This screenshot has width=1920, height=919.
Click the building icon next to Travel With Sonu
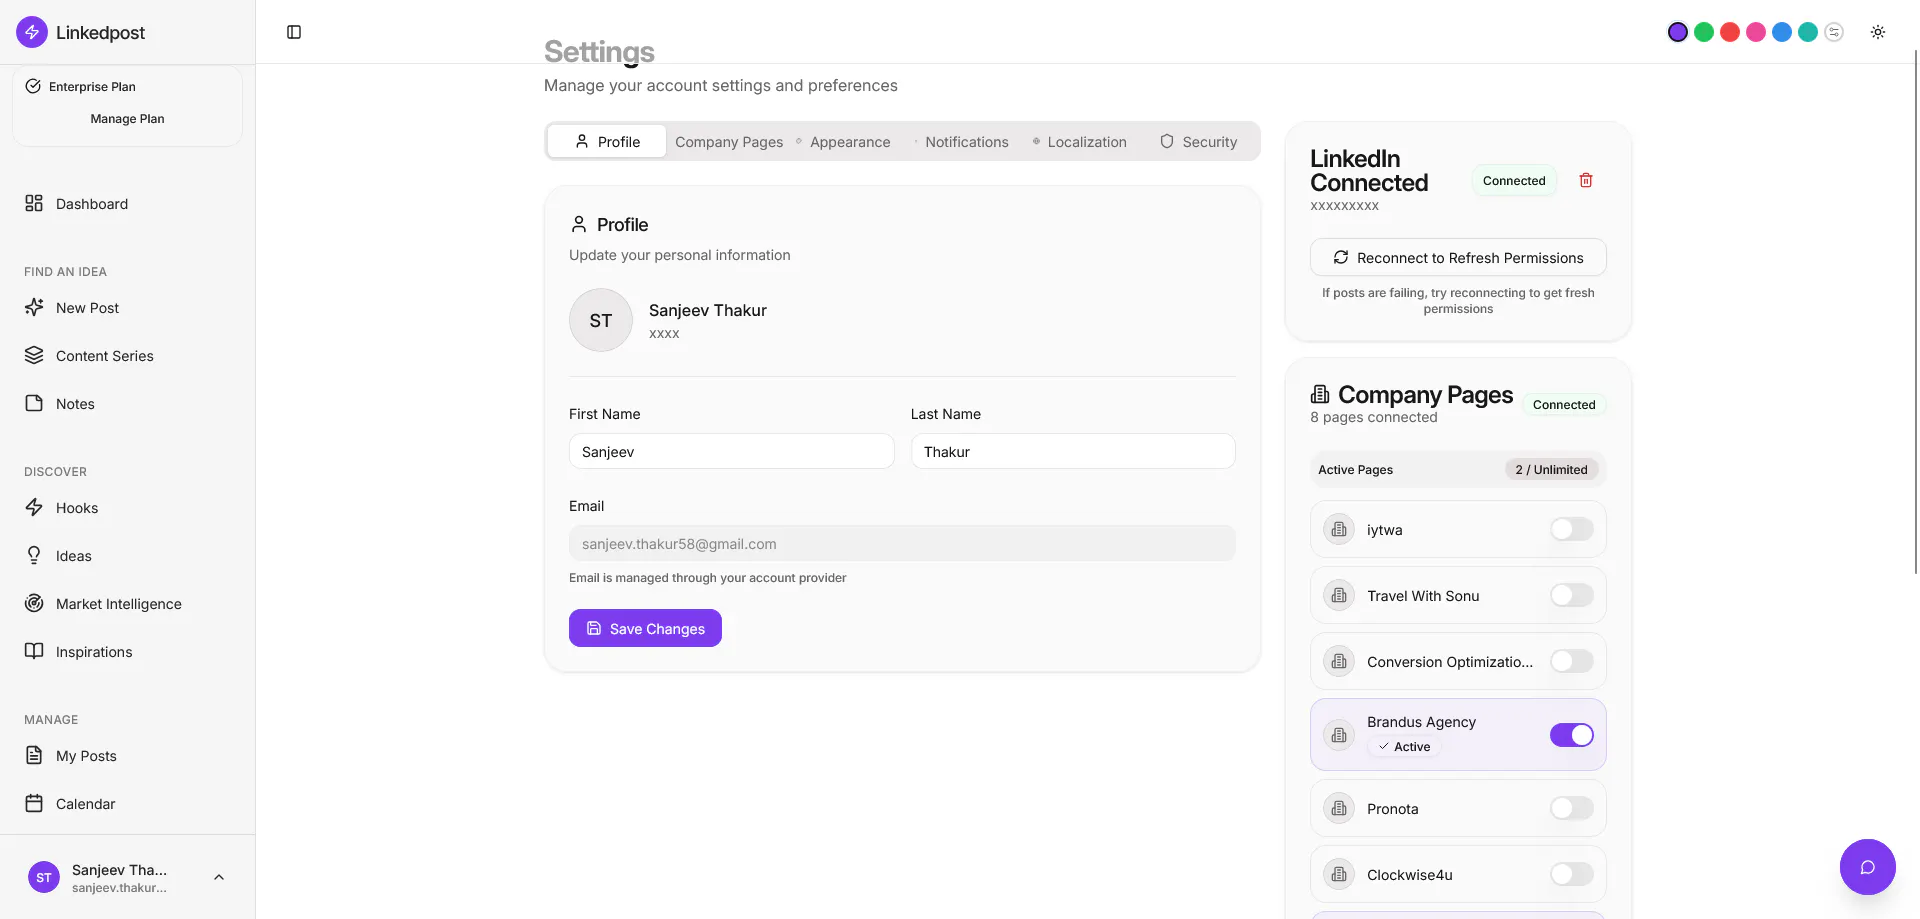click(1339, 595)
